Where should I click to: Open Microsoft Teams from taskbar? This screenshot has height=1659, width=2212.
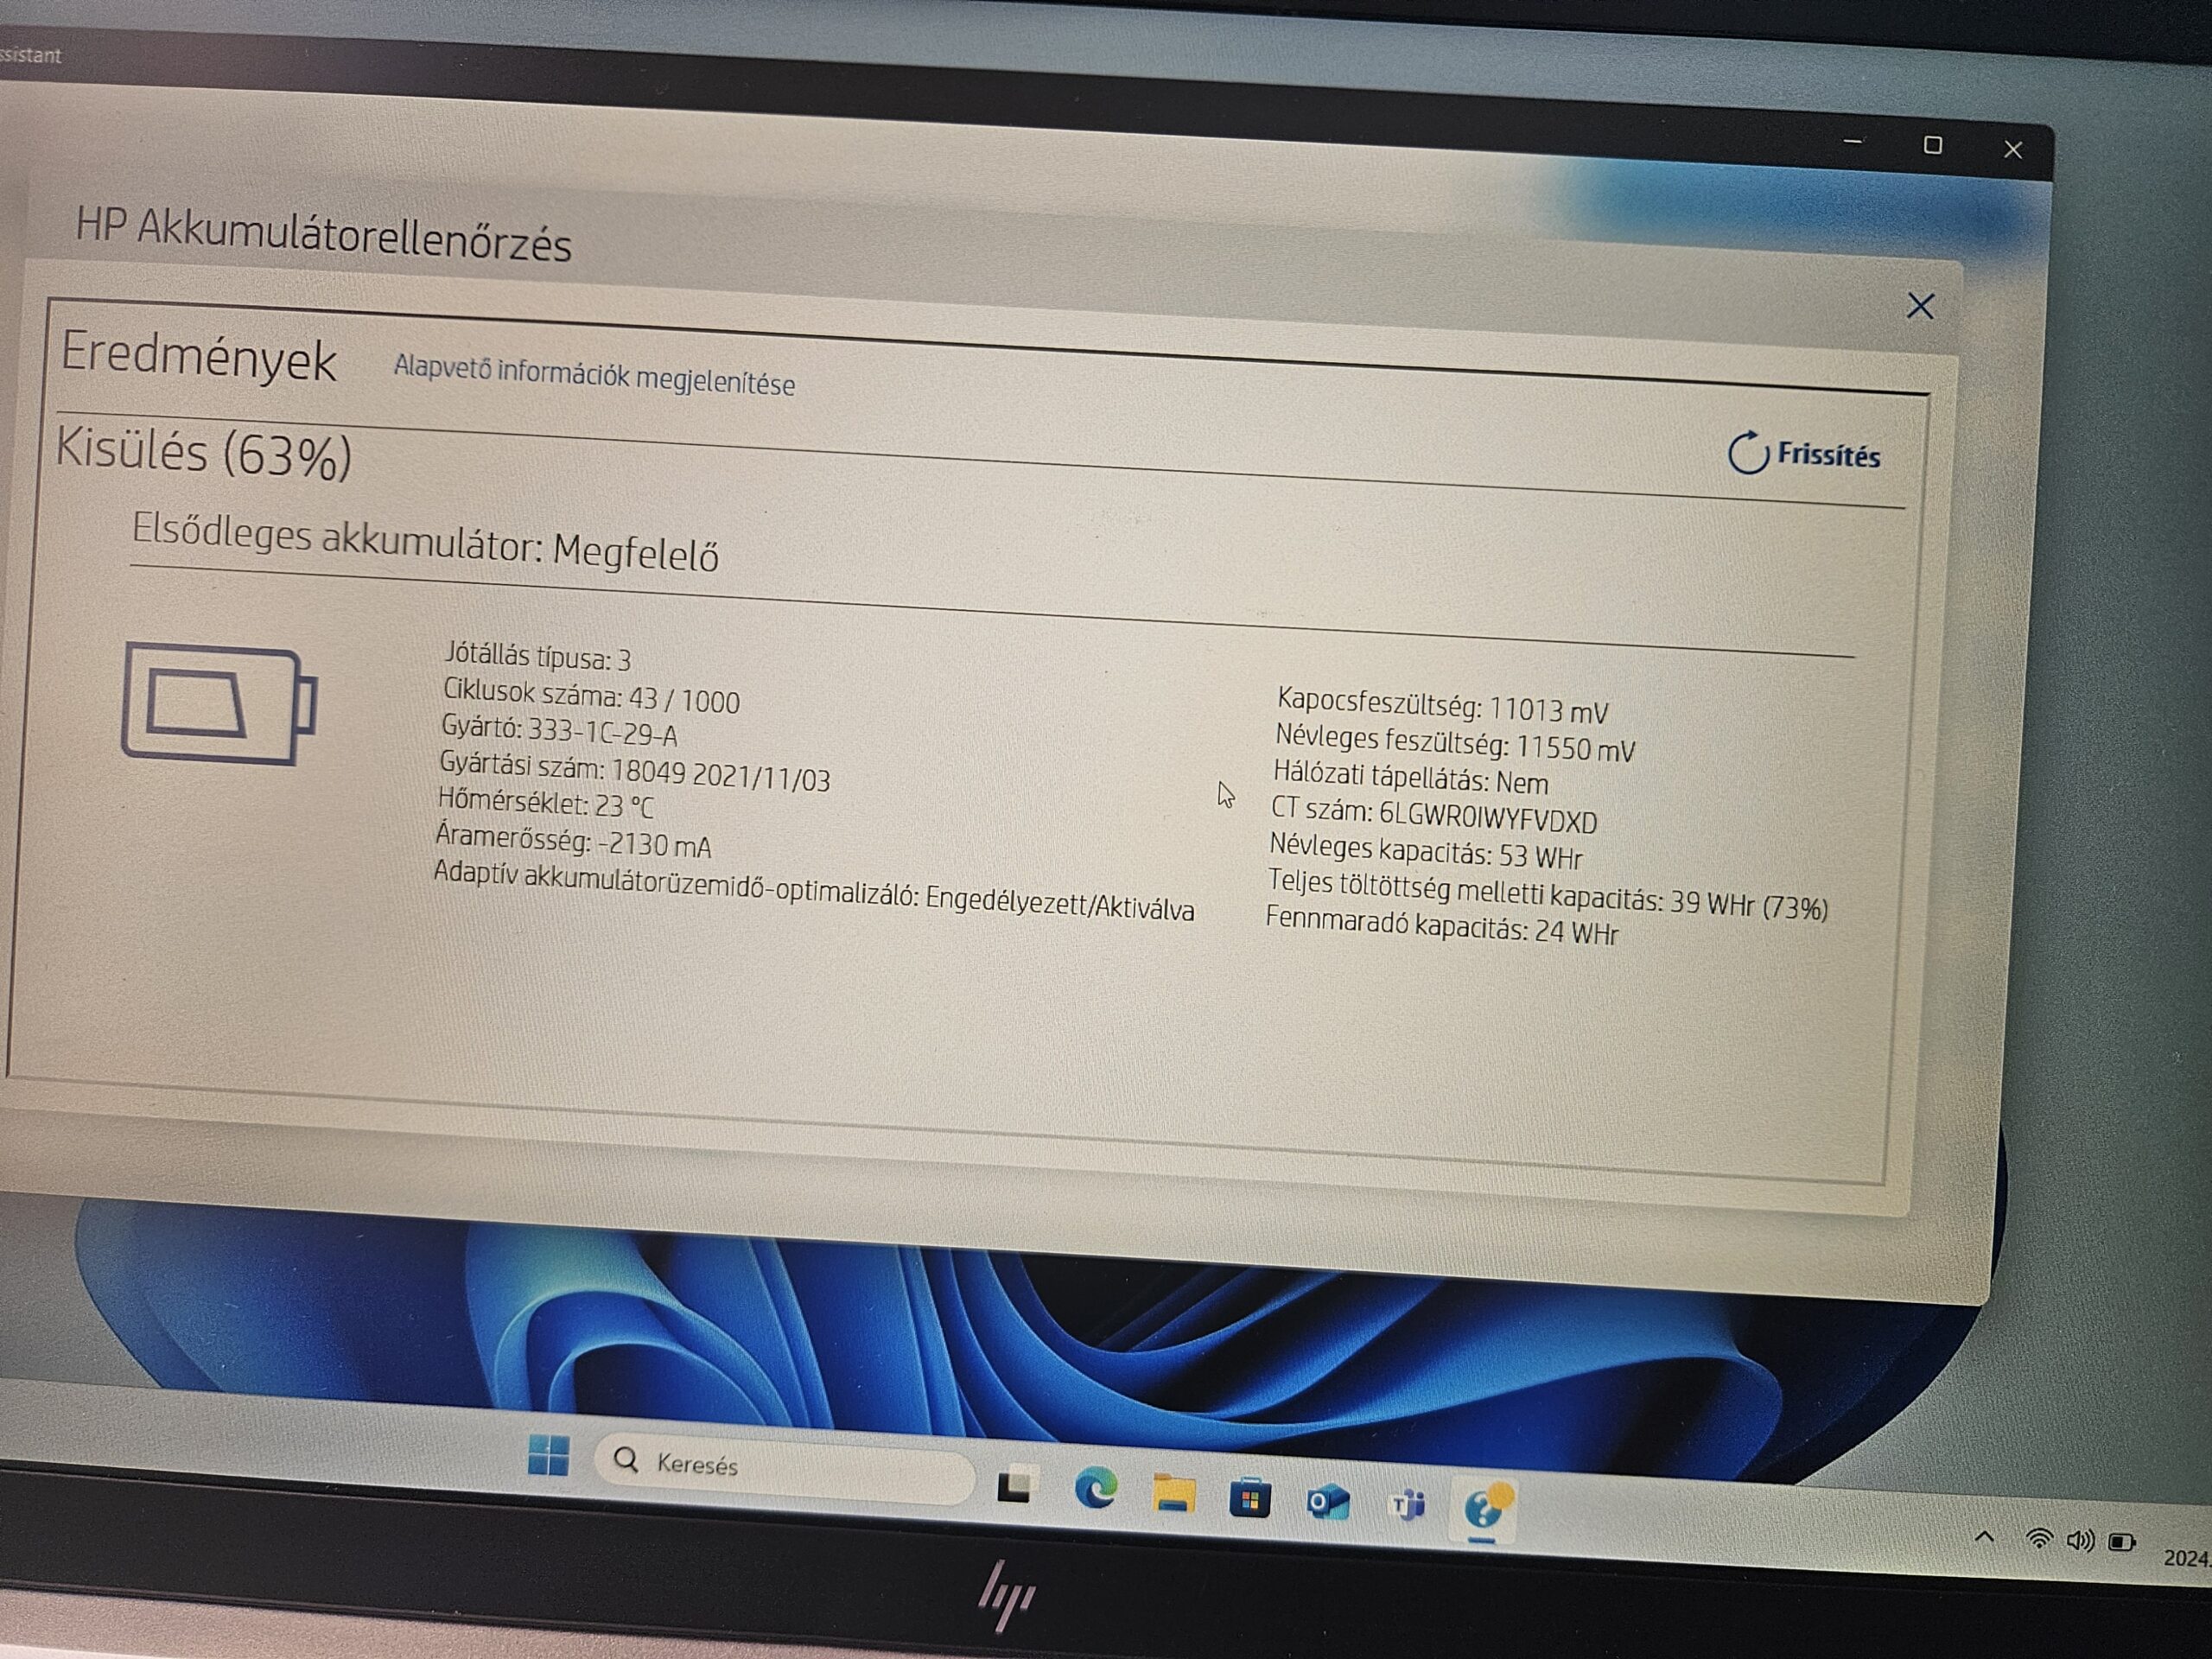pos(1407,1504)
